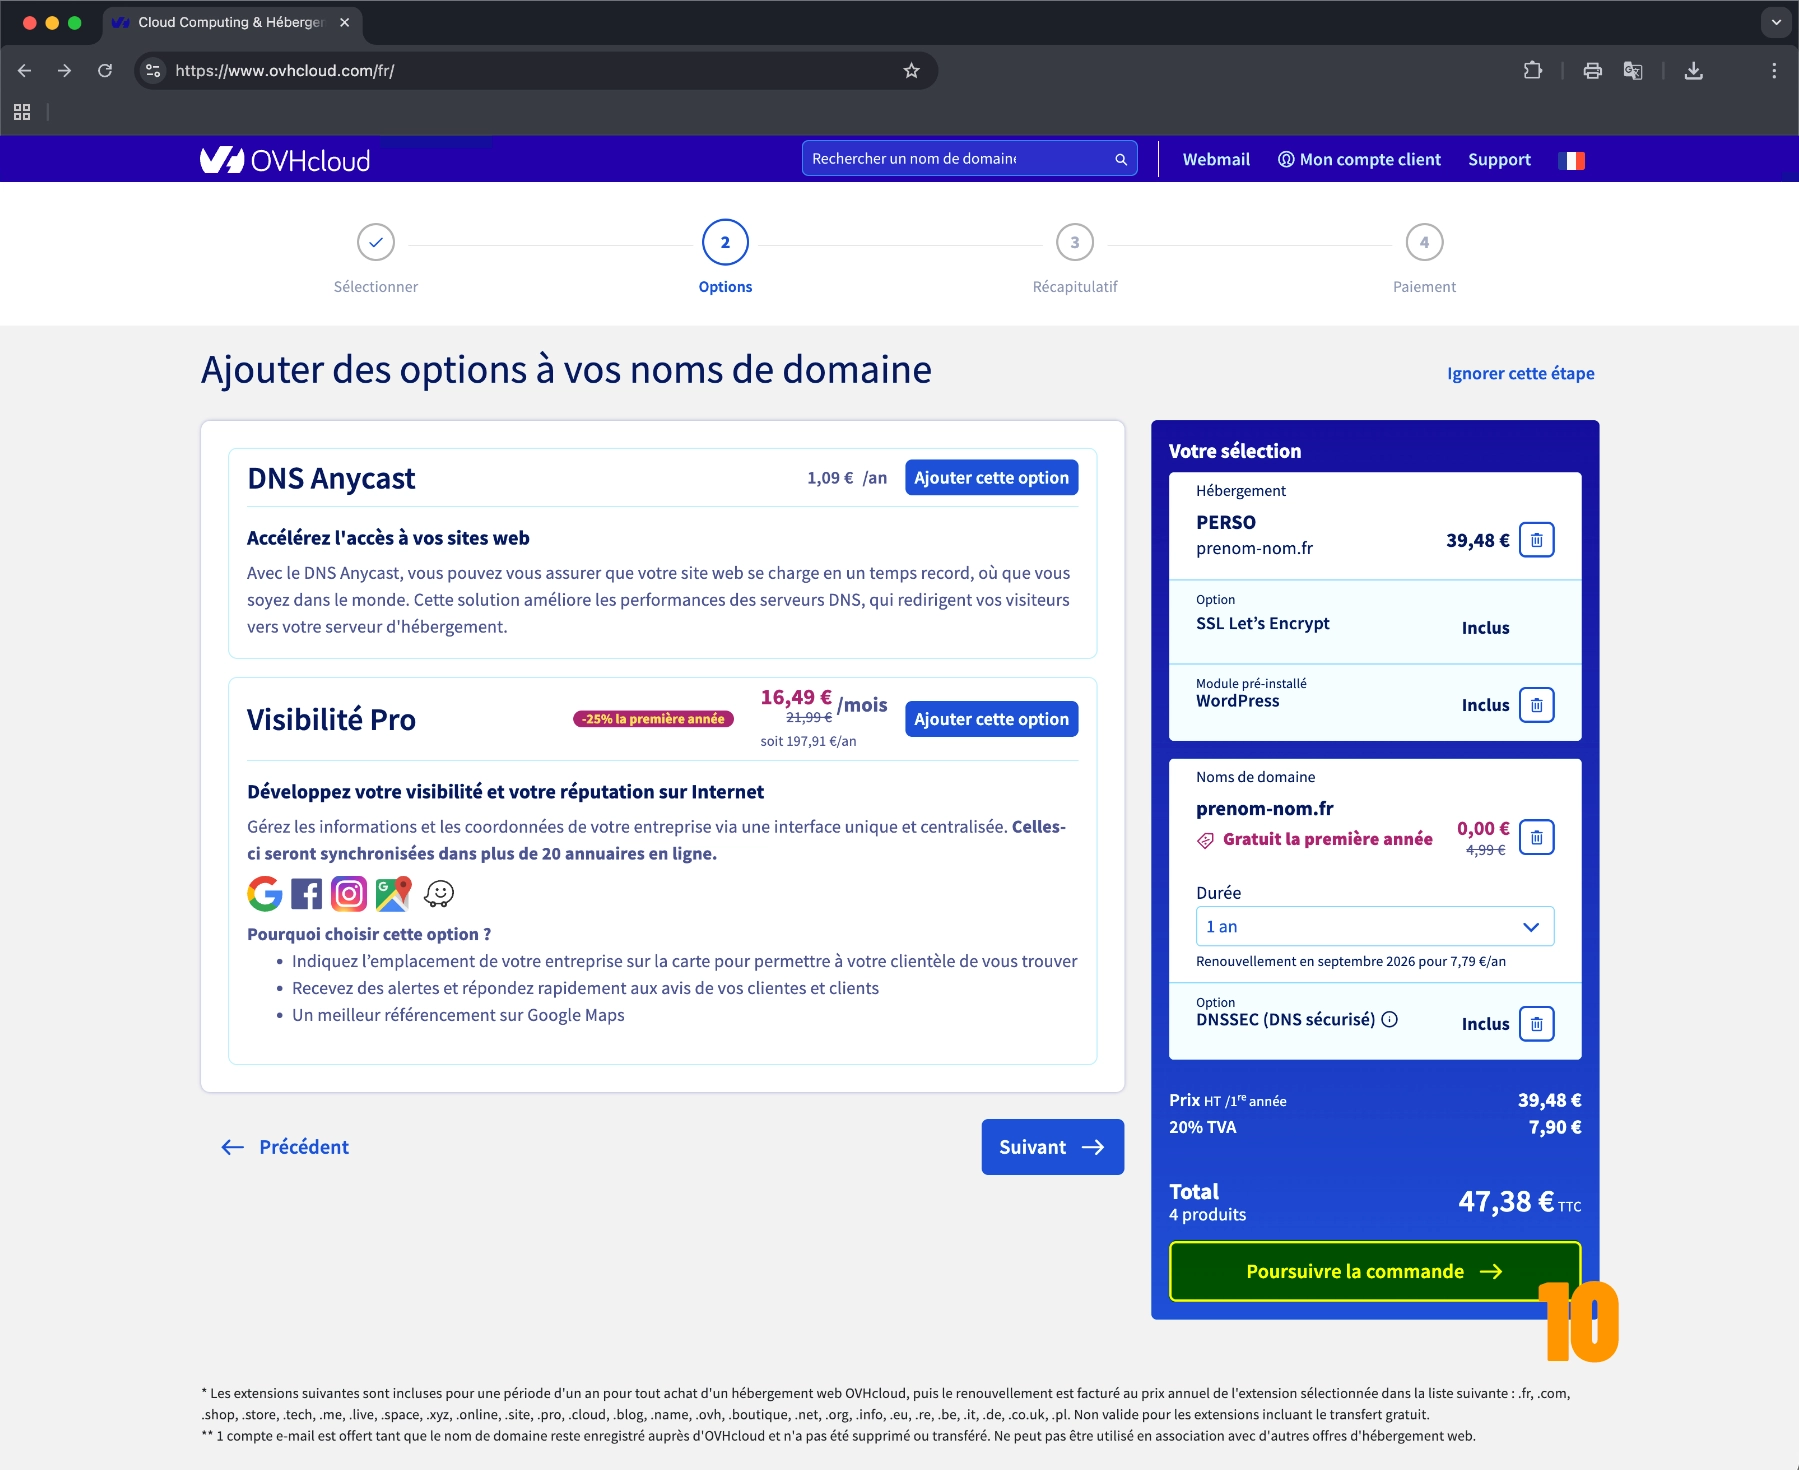This screenshot has height=1470, width=1799.
Task: Add the Visibilité Pro option
Action: (991, 719)
